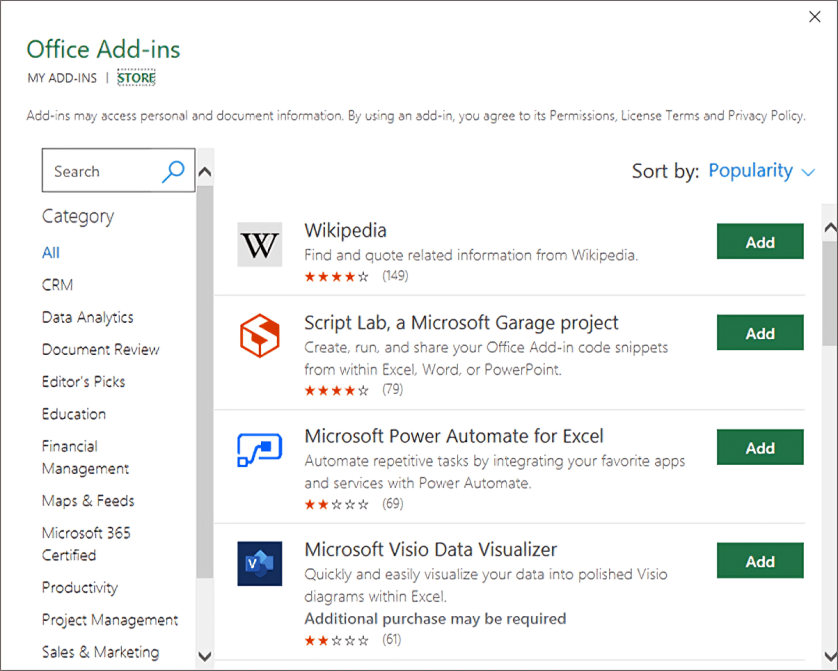Choose the Editor's Picks category
The width and height of the screenshot is (838, 671).
point(83,381)
